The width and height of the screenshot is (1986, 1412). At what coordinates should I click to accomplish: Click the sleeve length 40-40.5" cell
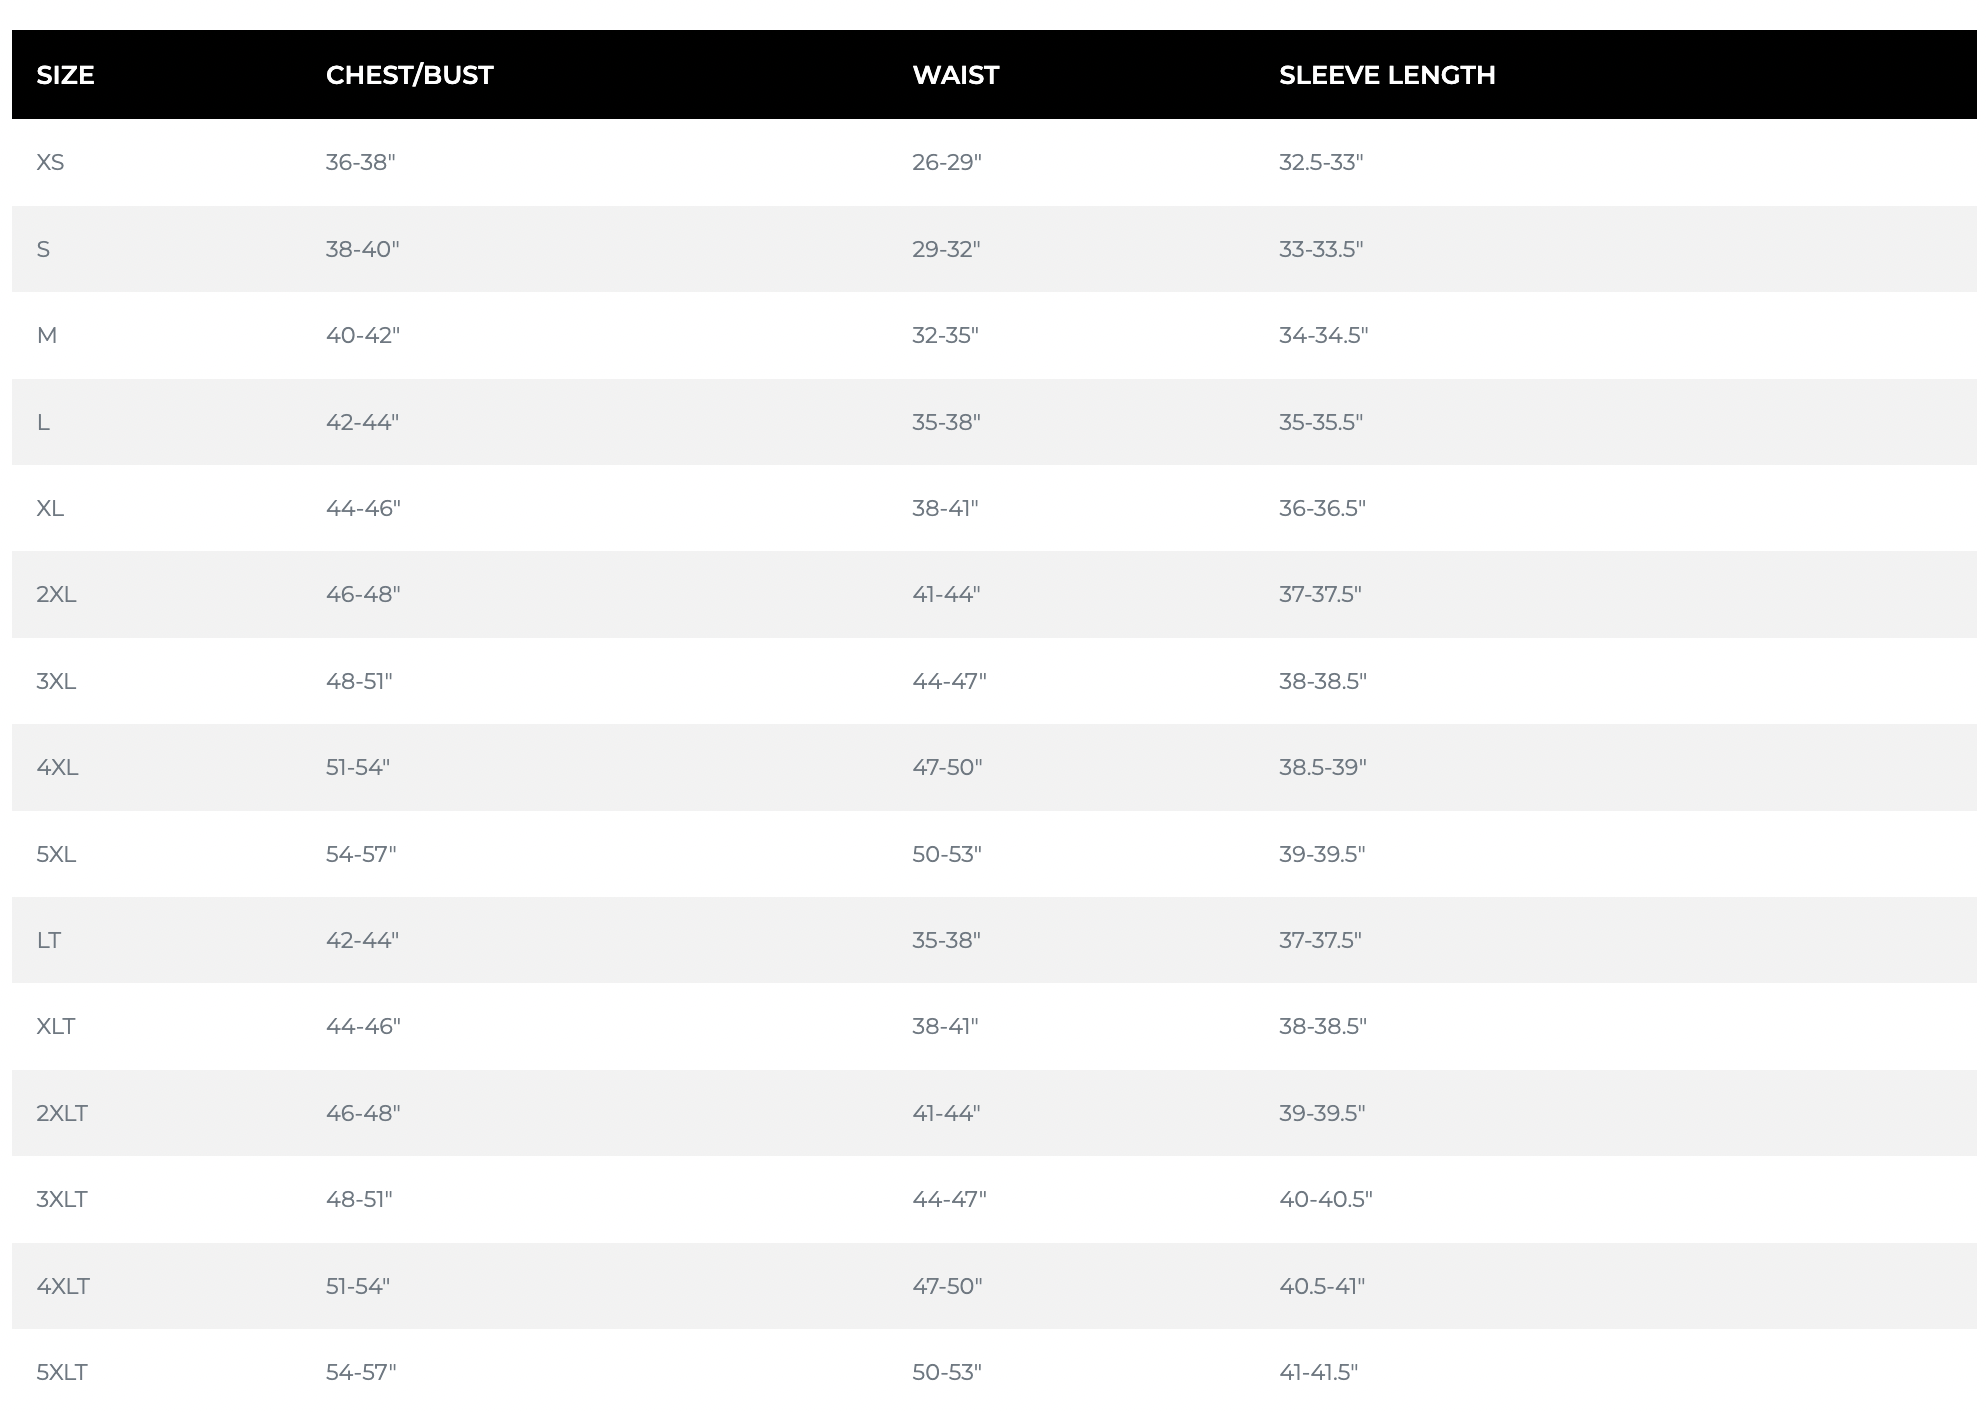pos(1325,1199)
